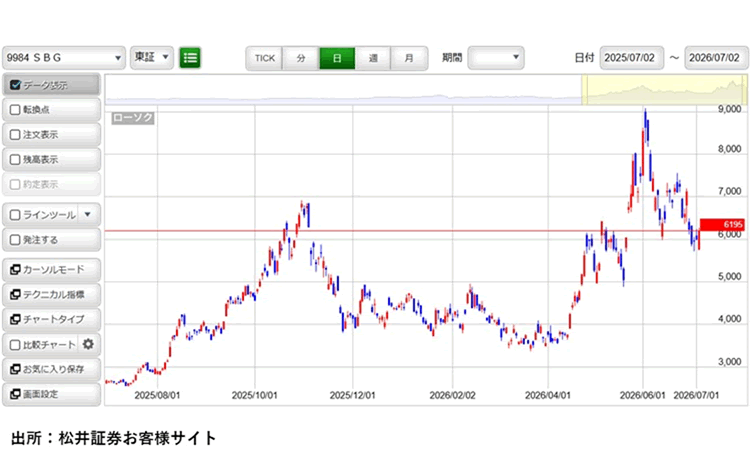Click Save to Favorites icon

click(x=15, y=369)
